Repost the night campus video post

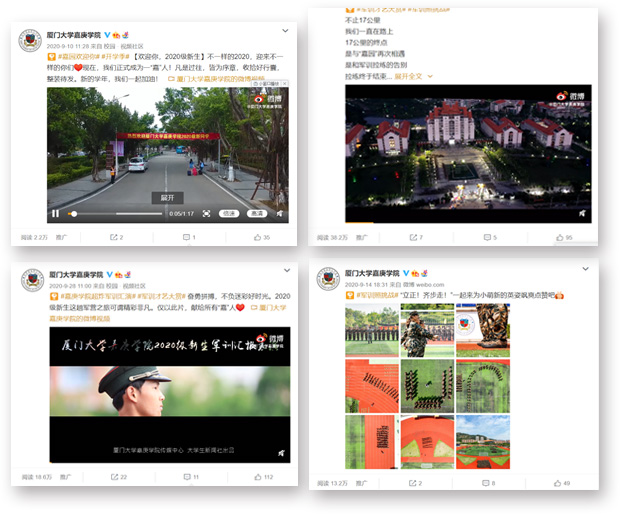tap(414, 237)
